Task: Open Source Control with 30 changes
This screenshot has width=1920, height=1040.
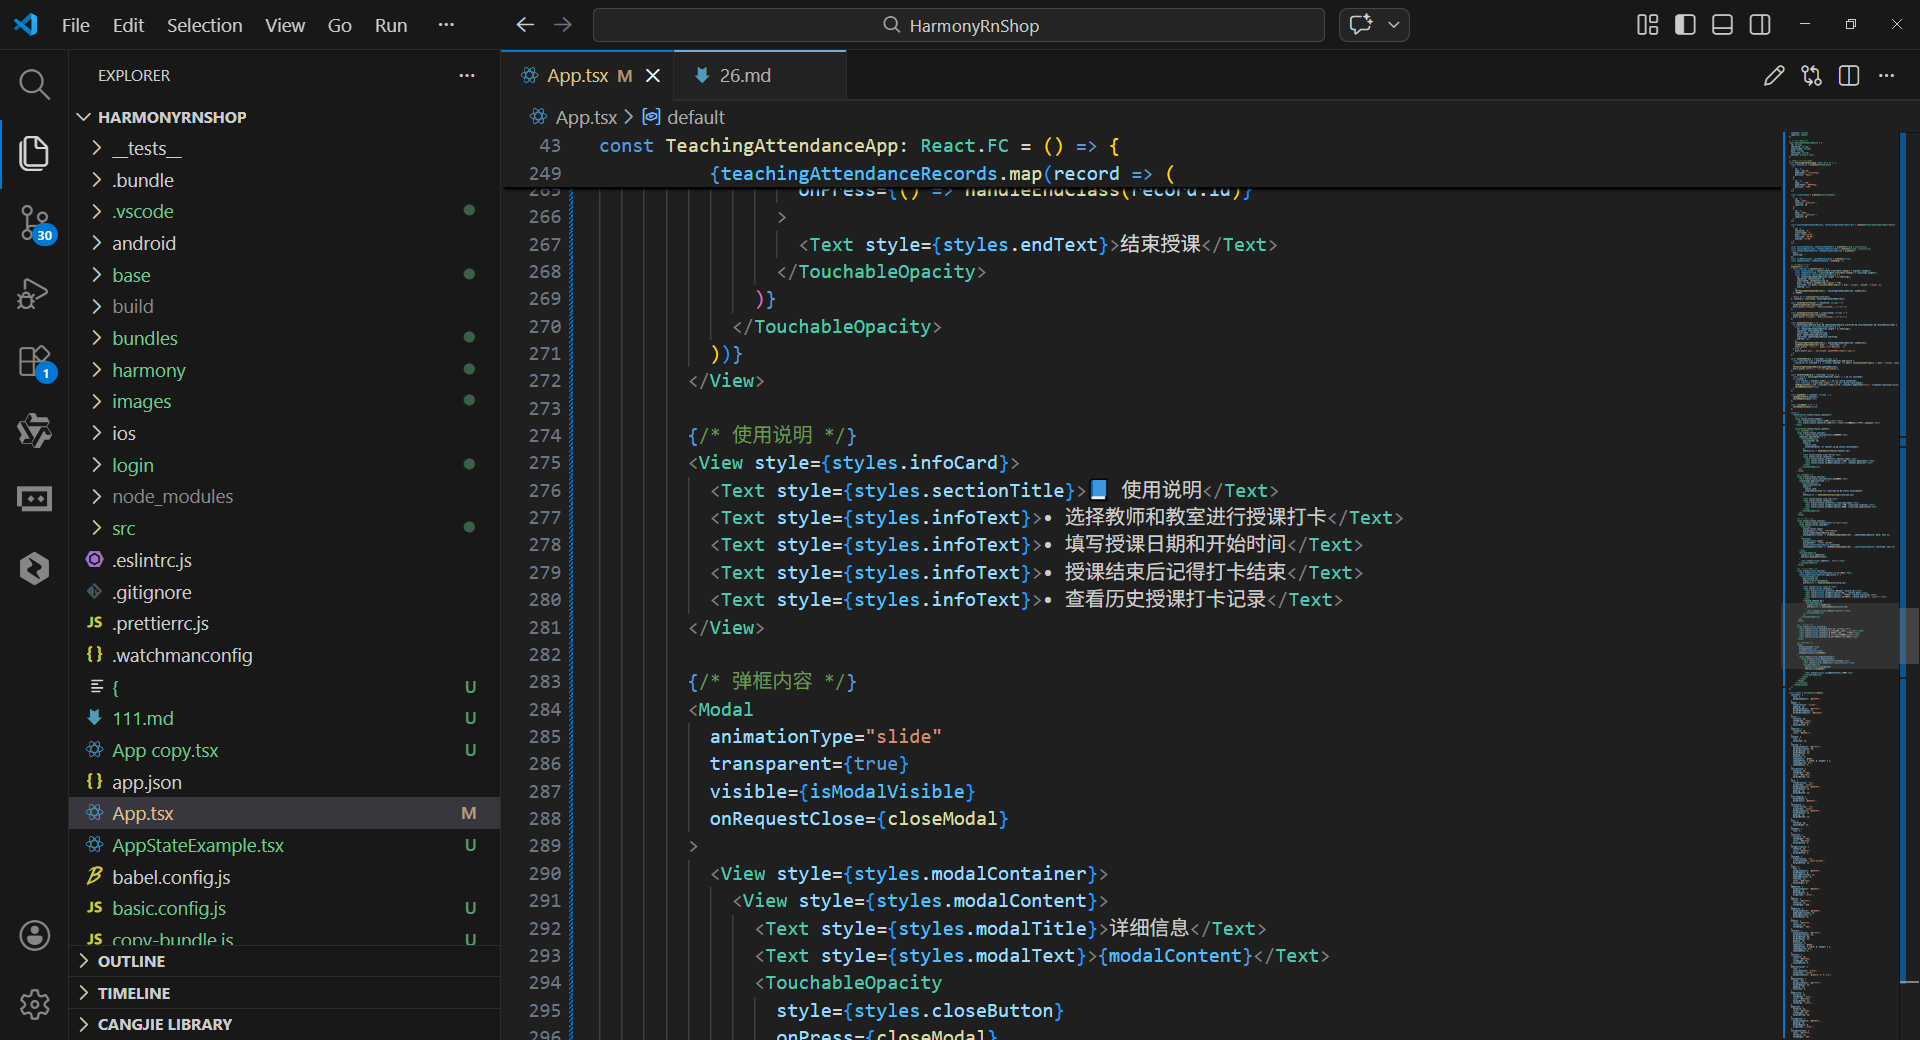Action: click(34, 224)
